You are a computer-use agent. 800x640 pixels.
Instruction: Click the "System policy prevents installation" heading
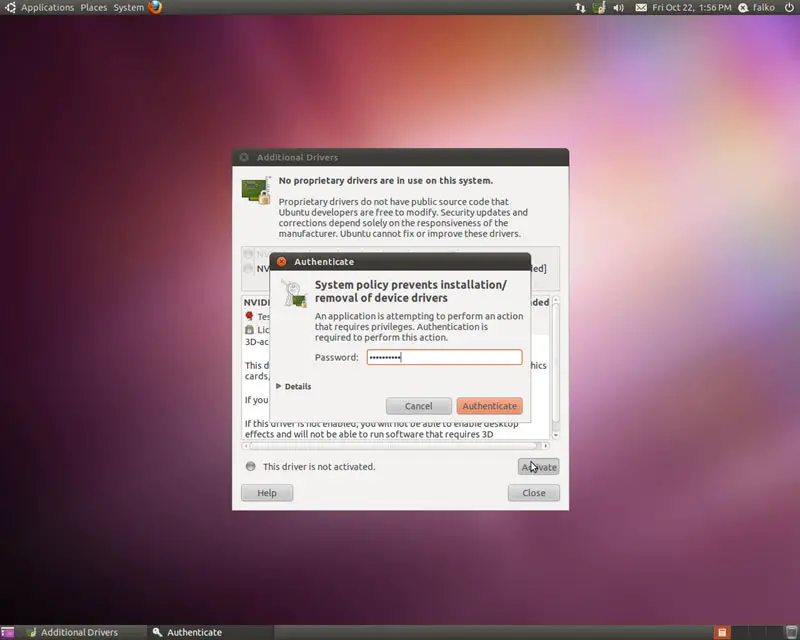point(411,291)
